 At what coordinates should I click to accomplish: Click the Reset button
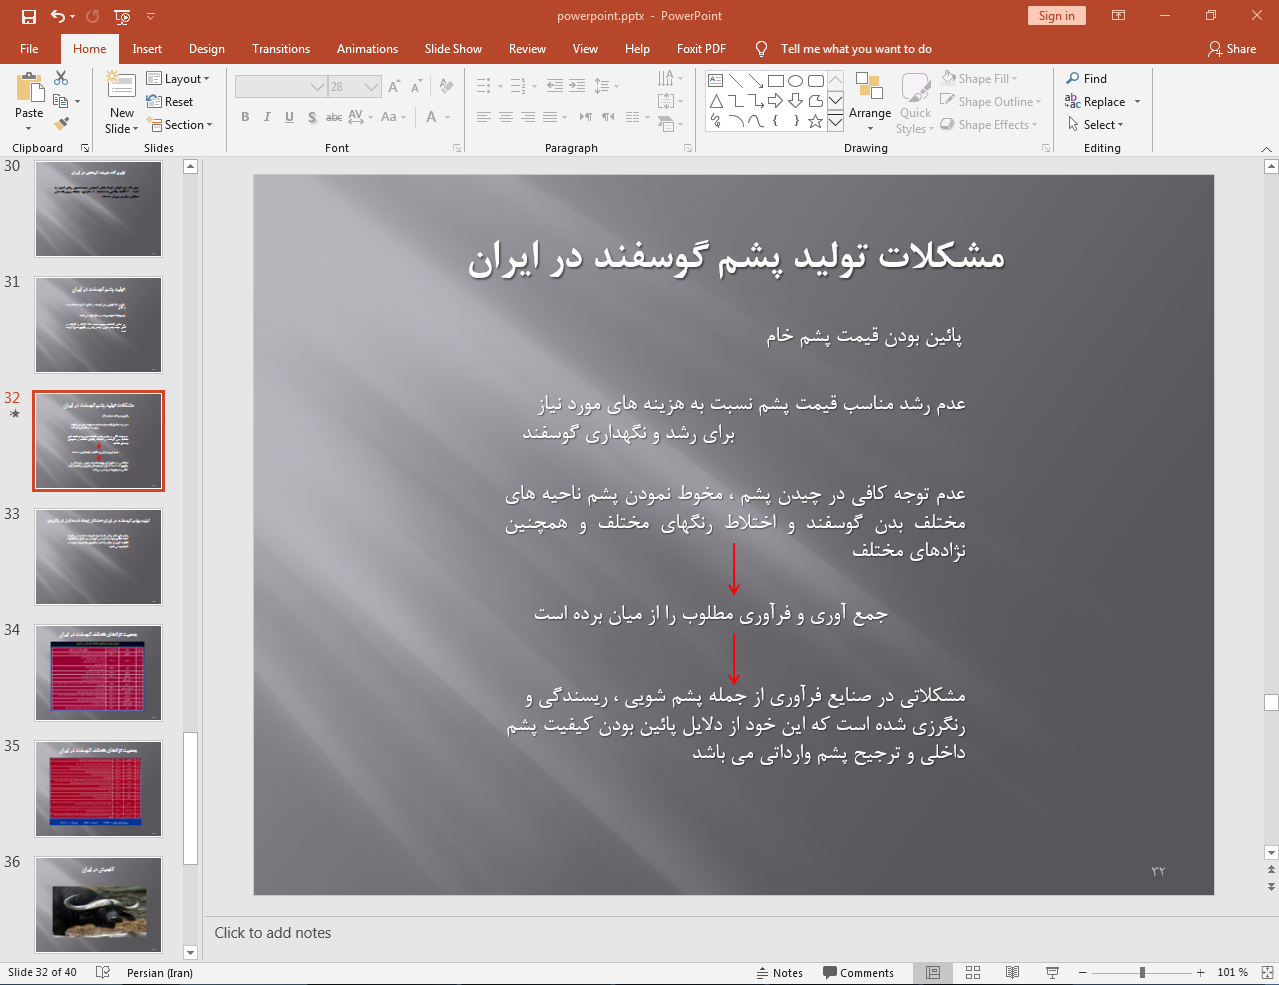tap(170, 102)
